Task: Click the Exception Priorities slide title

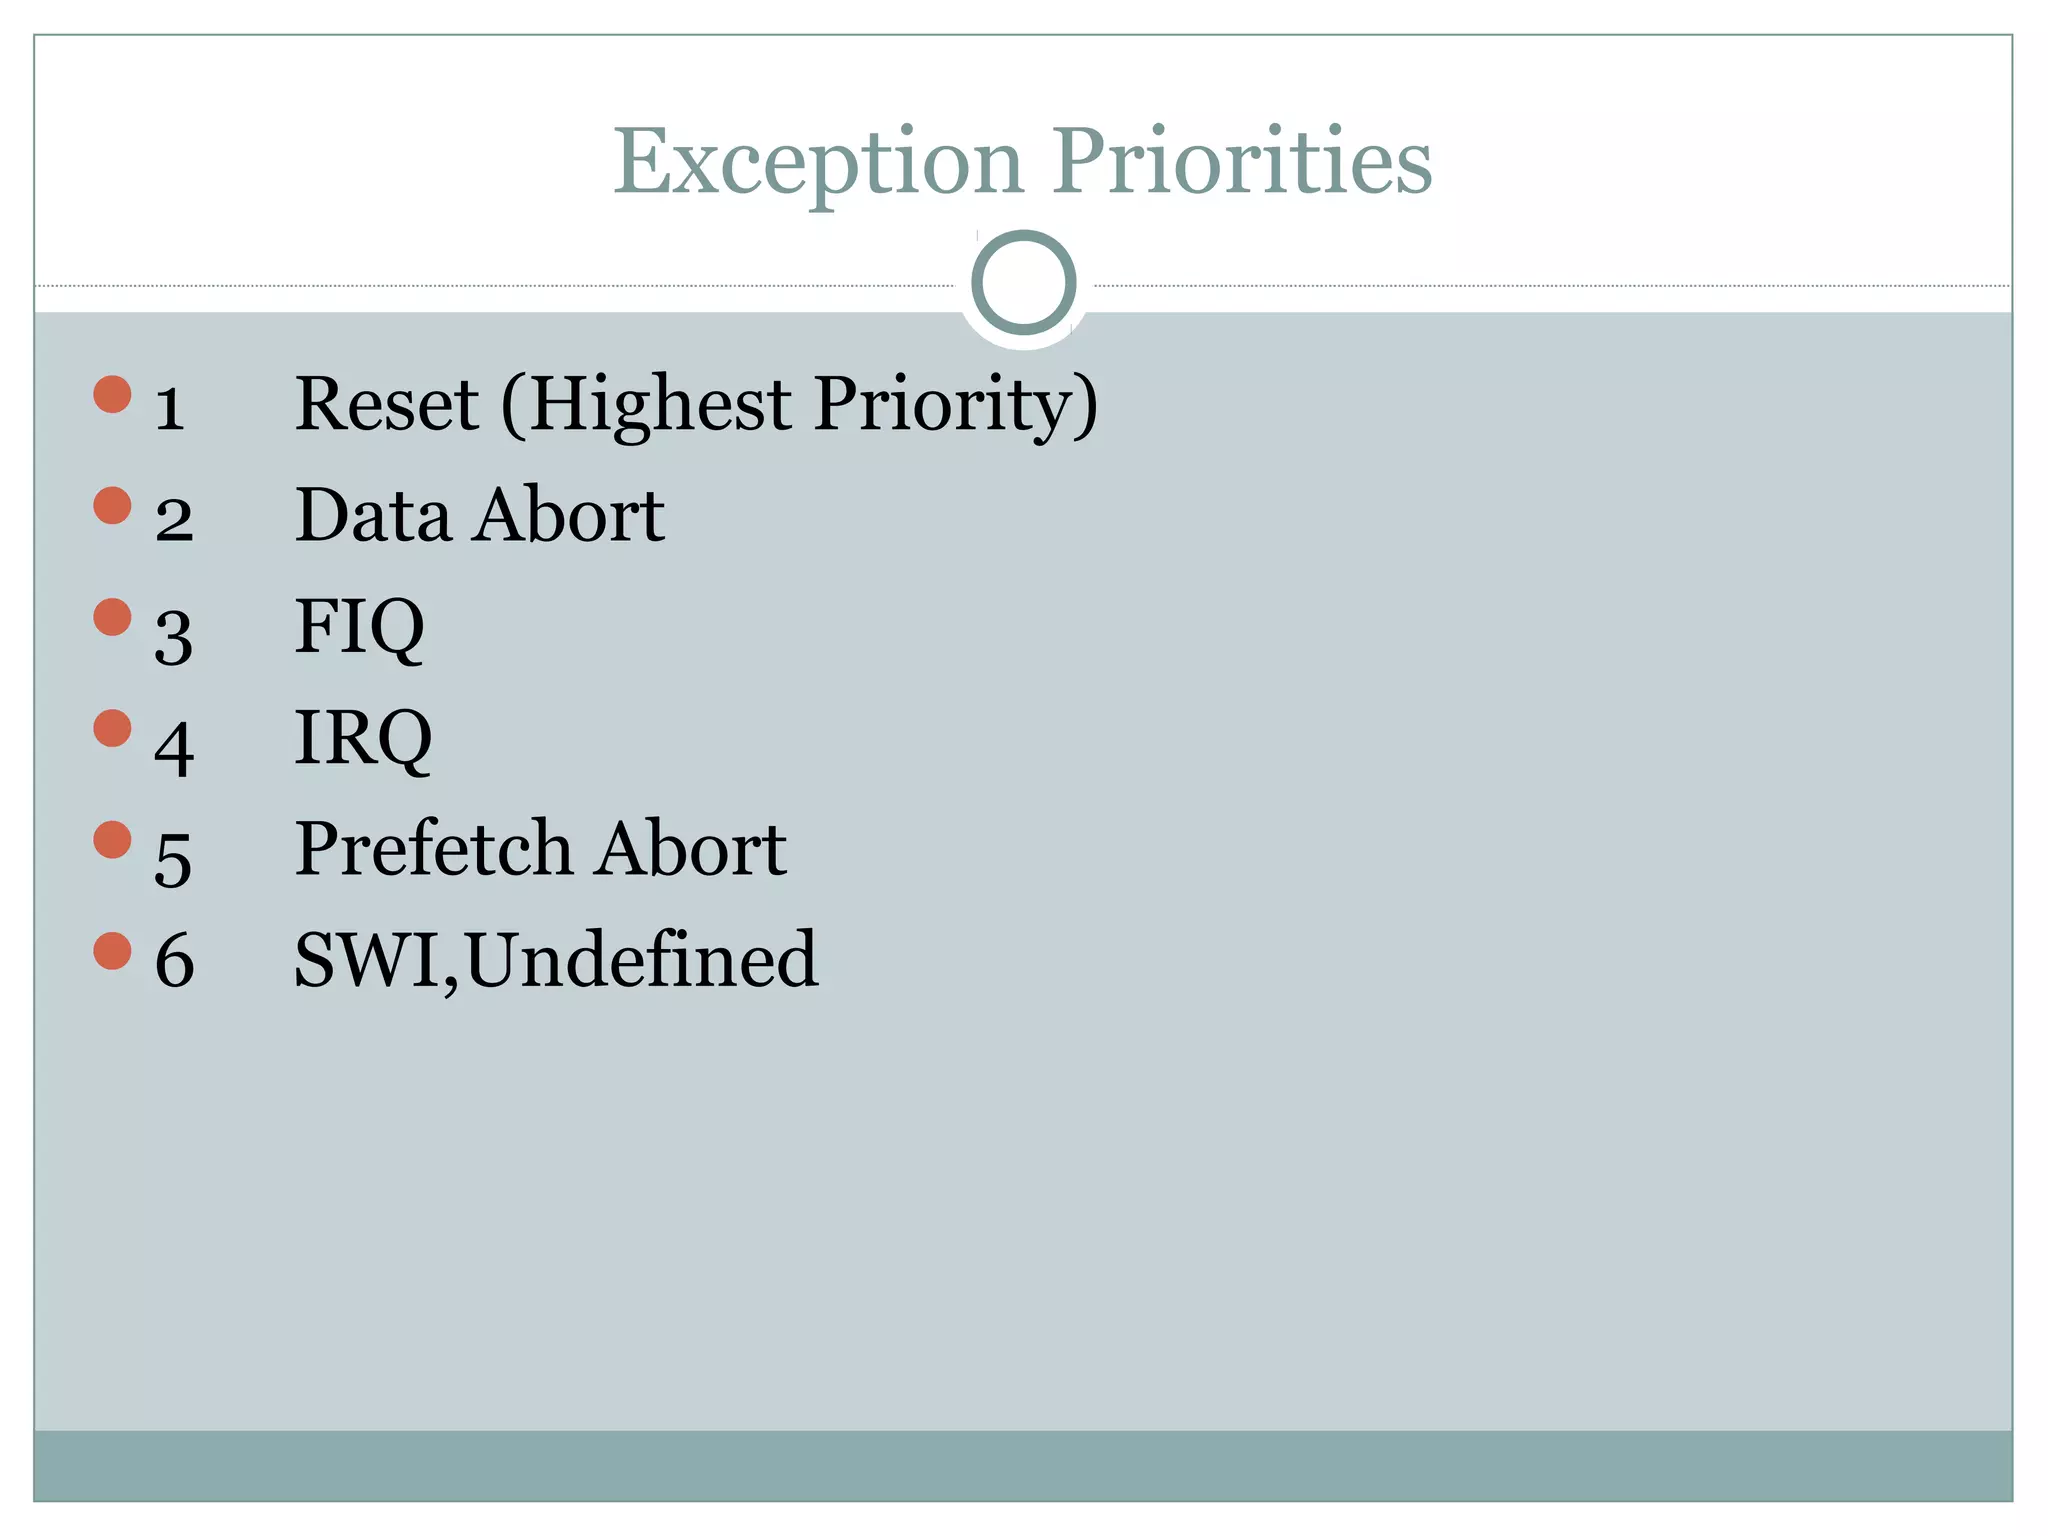Action: tap(1022, 162)
